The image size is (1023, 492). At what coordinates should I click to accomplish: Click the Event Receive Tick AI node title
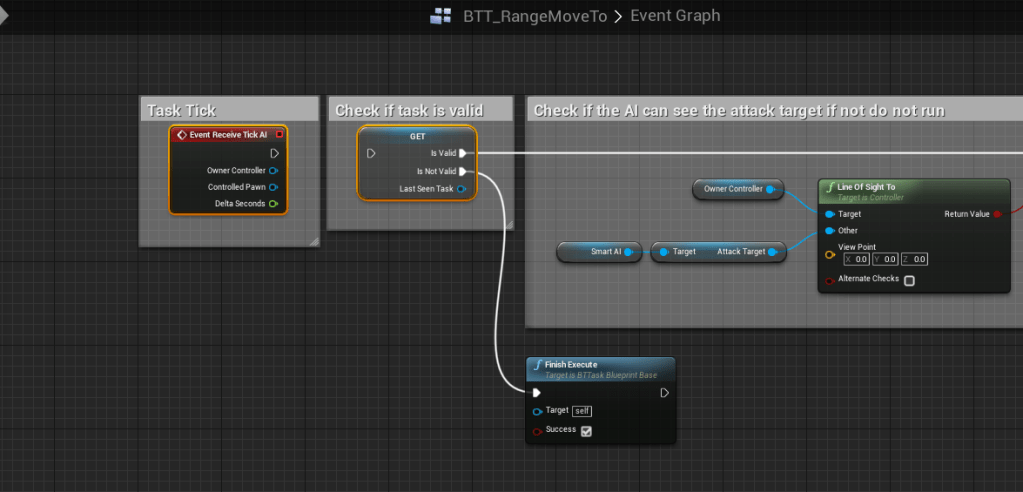(x=228, y=135)
